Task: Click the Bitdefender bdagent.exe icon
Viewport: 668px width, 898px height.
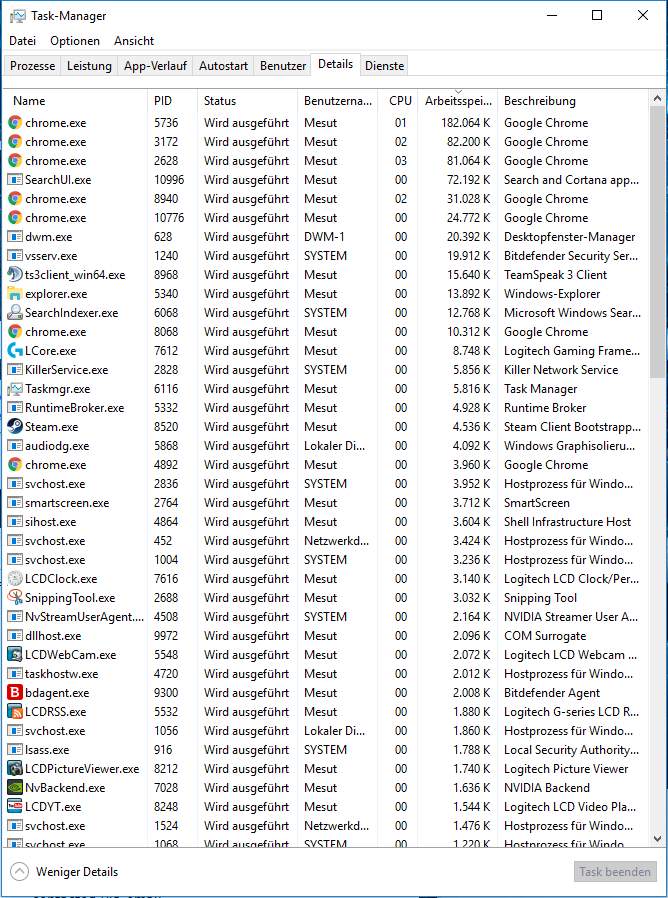Action: click(15, 692)
